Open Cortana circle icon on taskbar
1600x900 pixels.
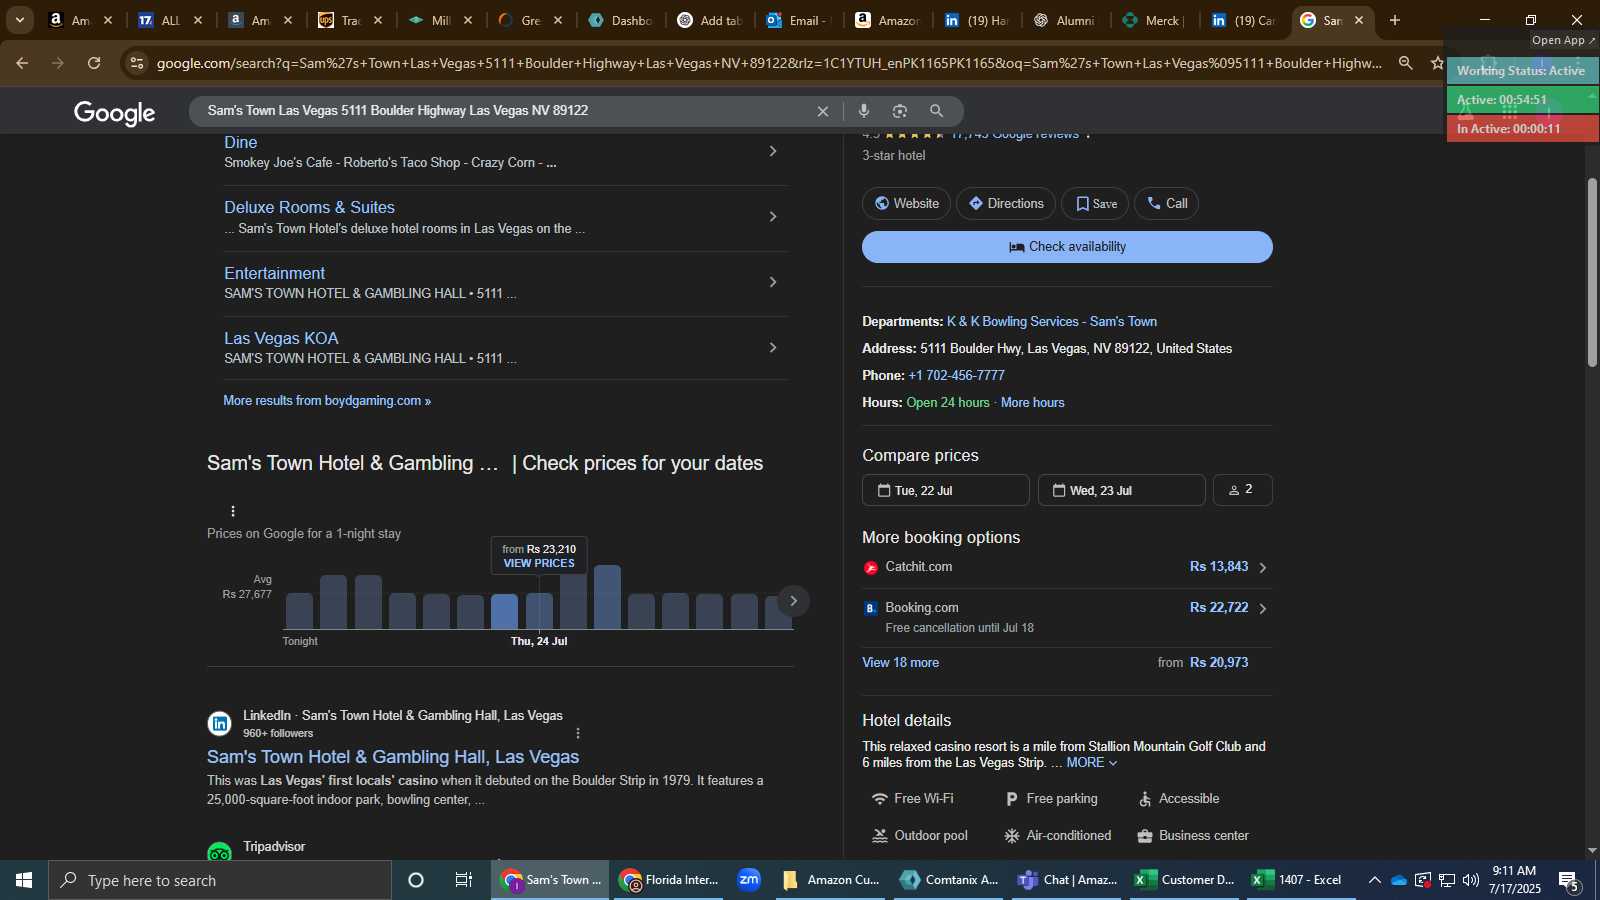coord(416,880)
